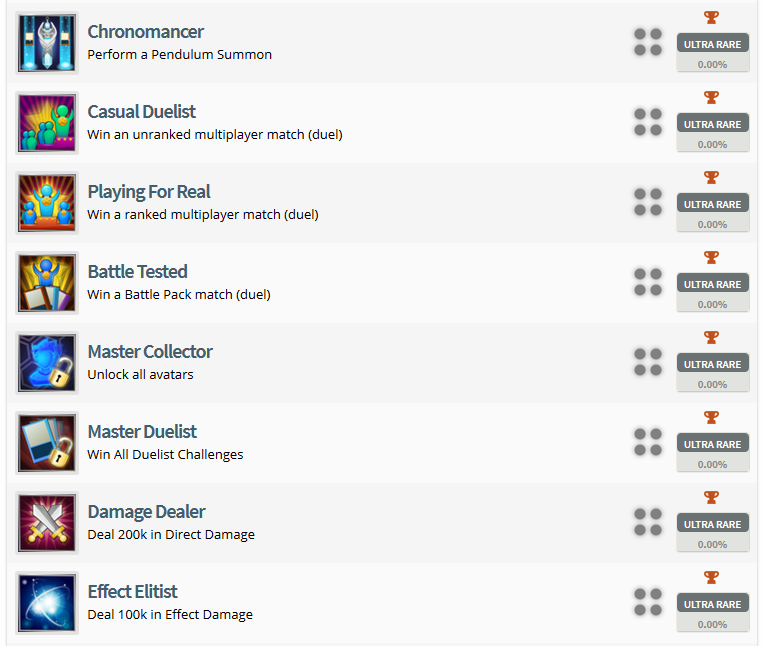Click the four-dot icon beside Casual Duelist
This screenshot has height=646, width=764.
(648, 122)
